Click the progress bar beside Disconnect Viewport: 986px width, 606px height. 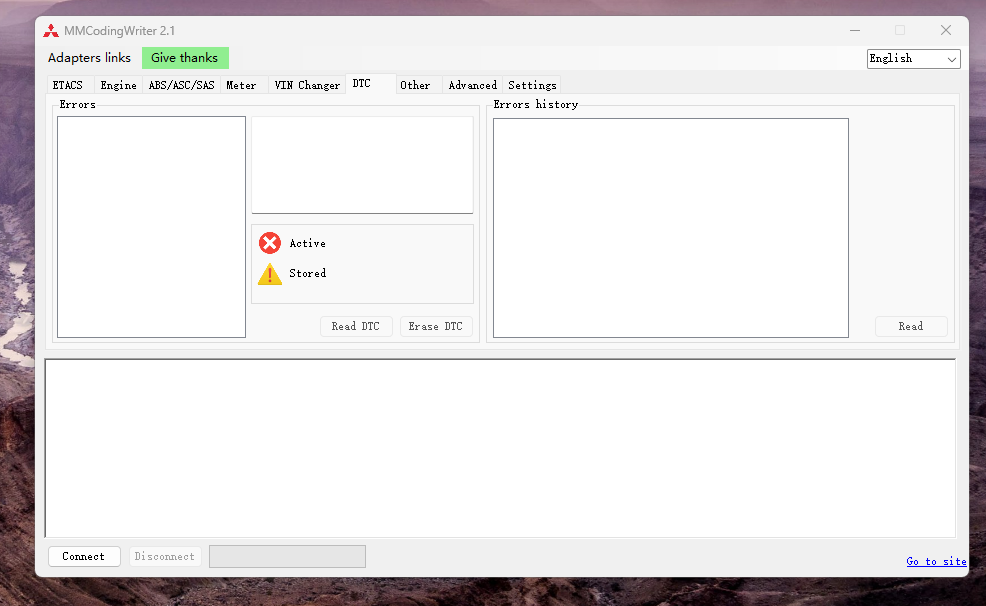coord(287,556)
